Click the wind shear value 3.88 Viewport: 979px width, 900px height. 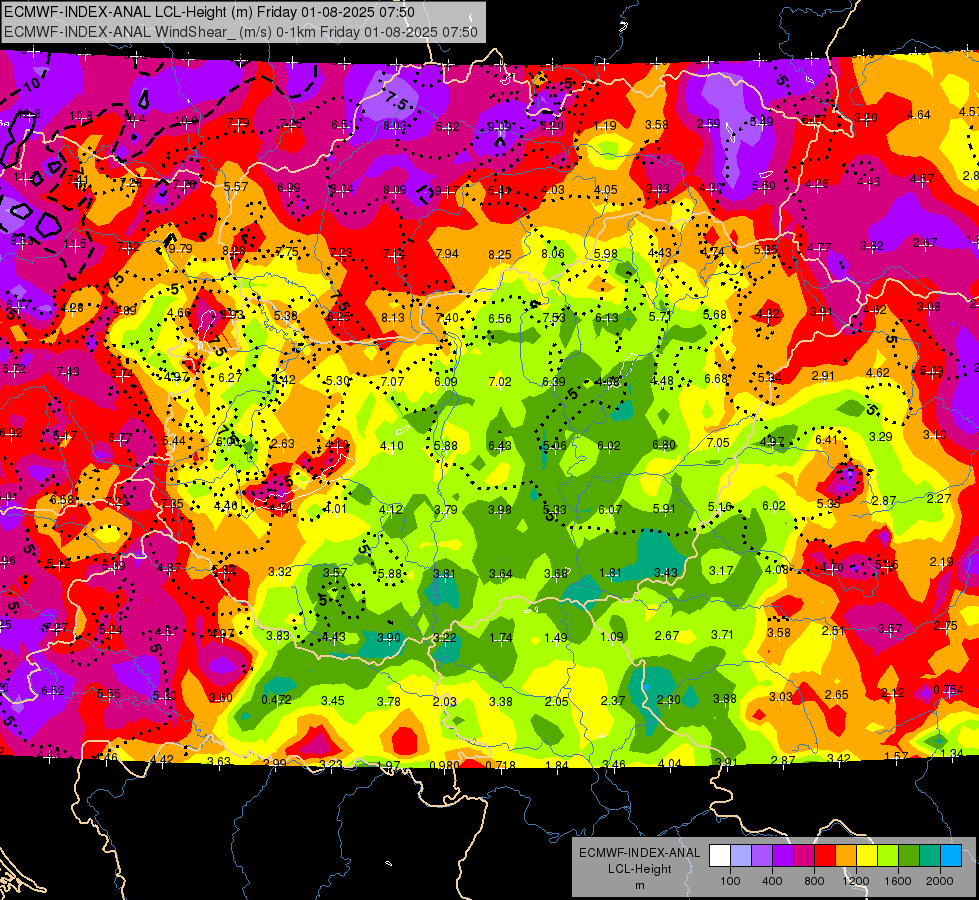[724, 698]
